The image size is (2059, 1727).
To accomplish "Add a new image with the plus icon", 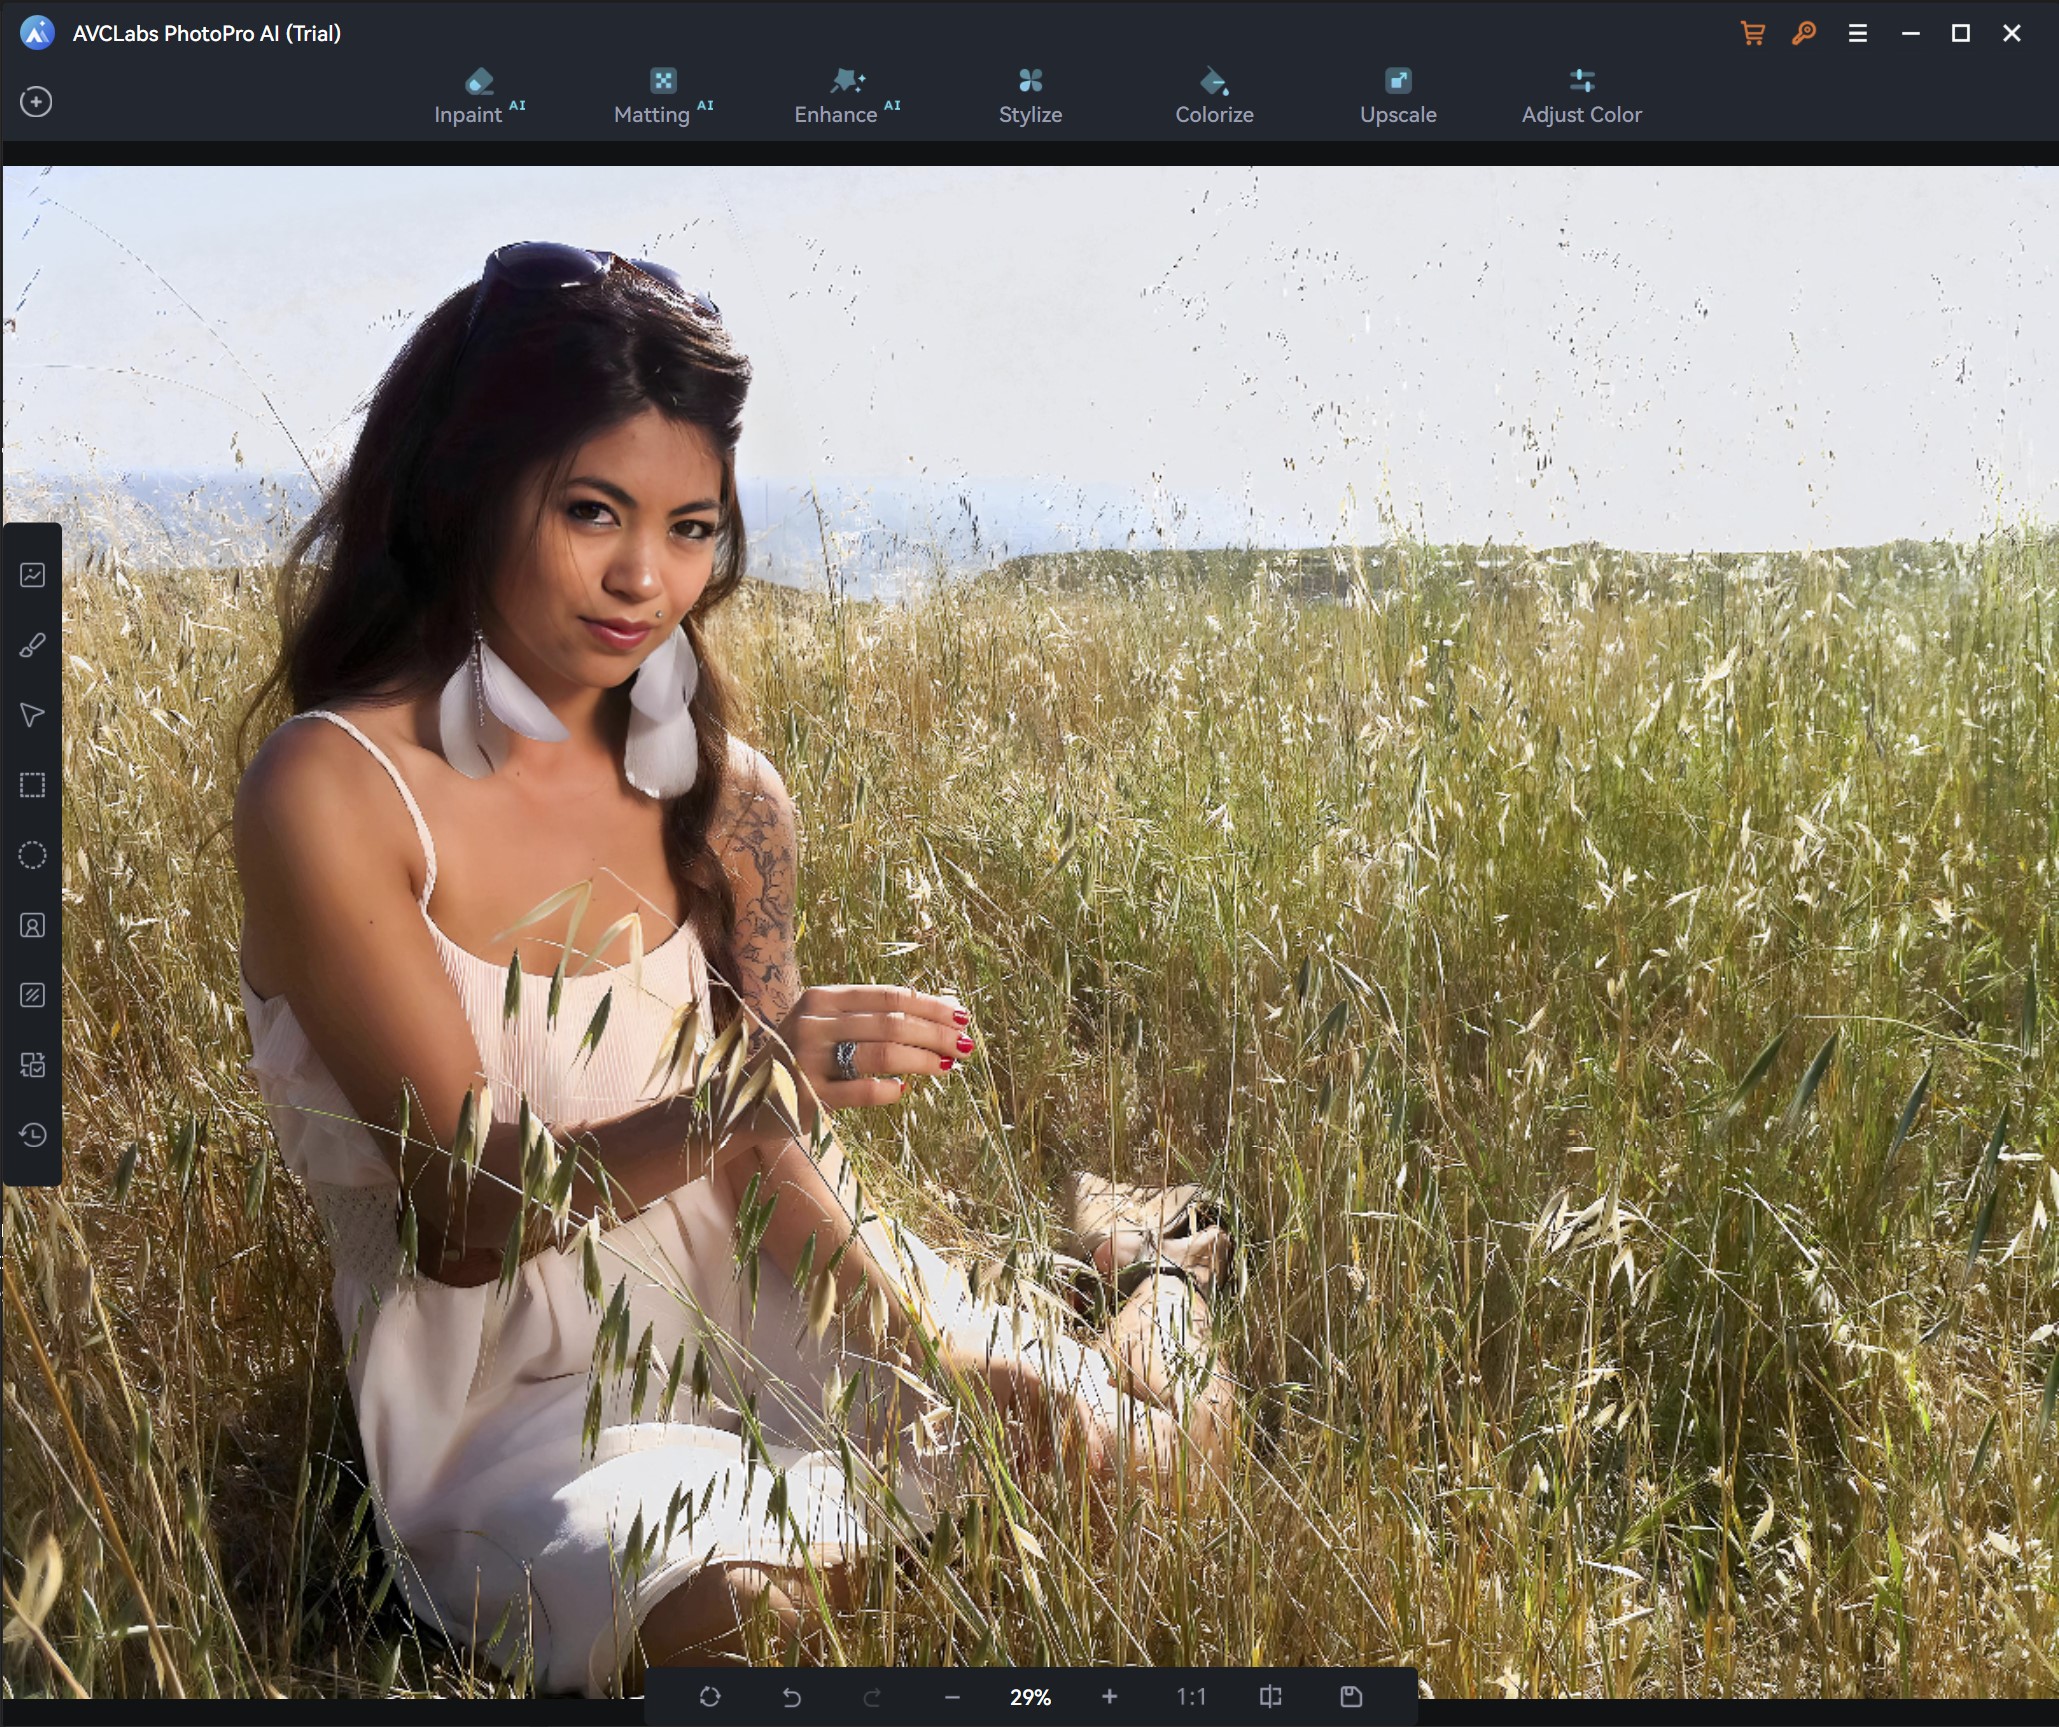I will [37, 101].
